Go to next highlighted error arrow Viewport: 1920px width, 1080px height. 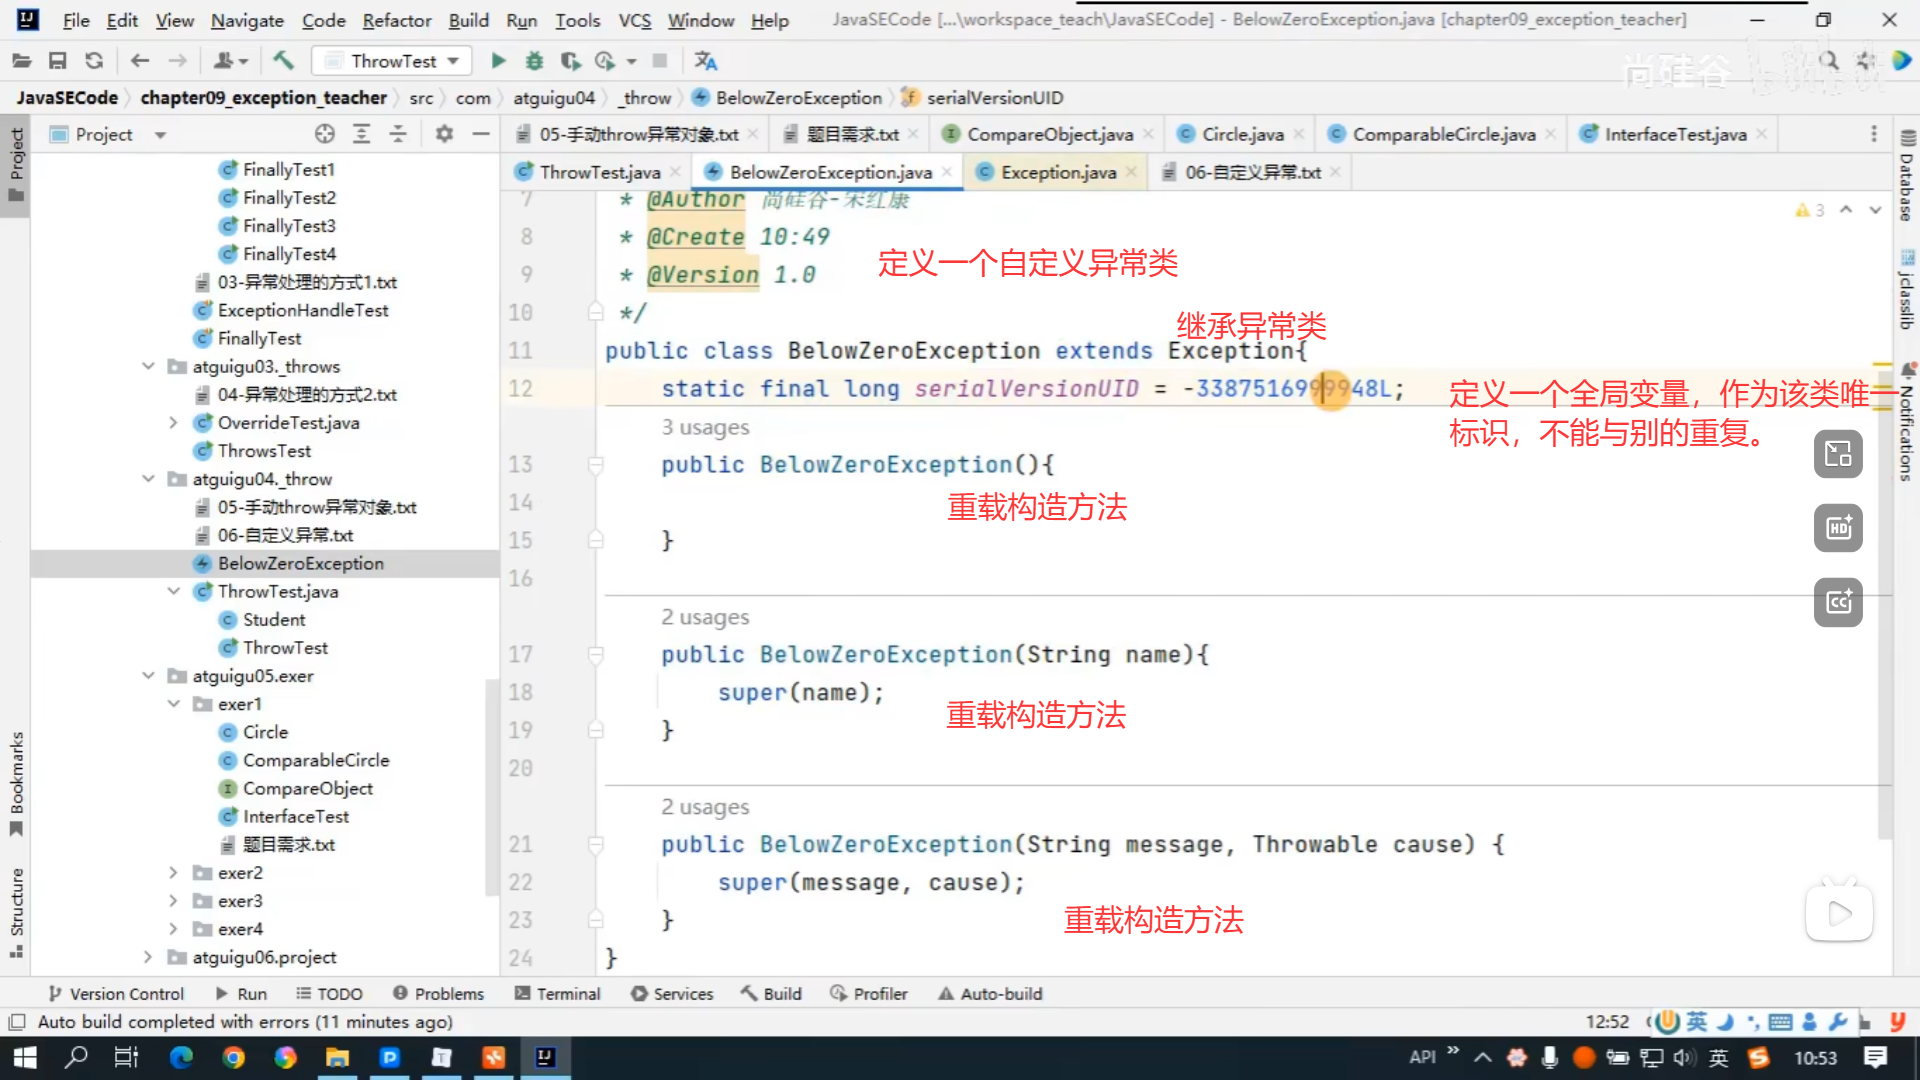1875,210
